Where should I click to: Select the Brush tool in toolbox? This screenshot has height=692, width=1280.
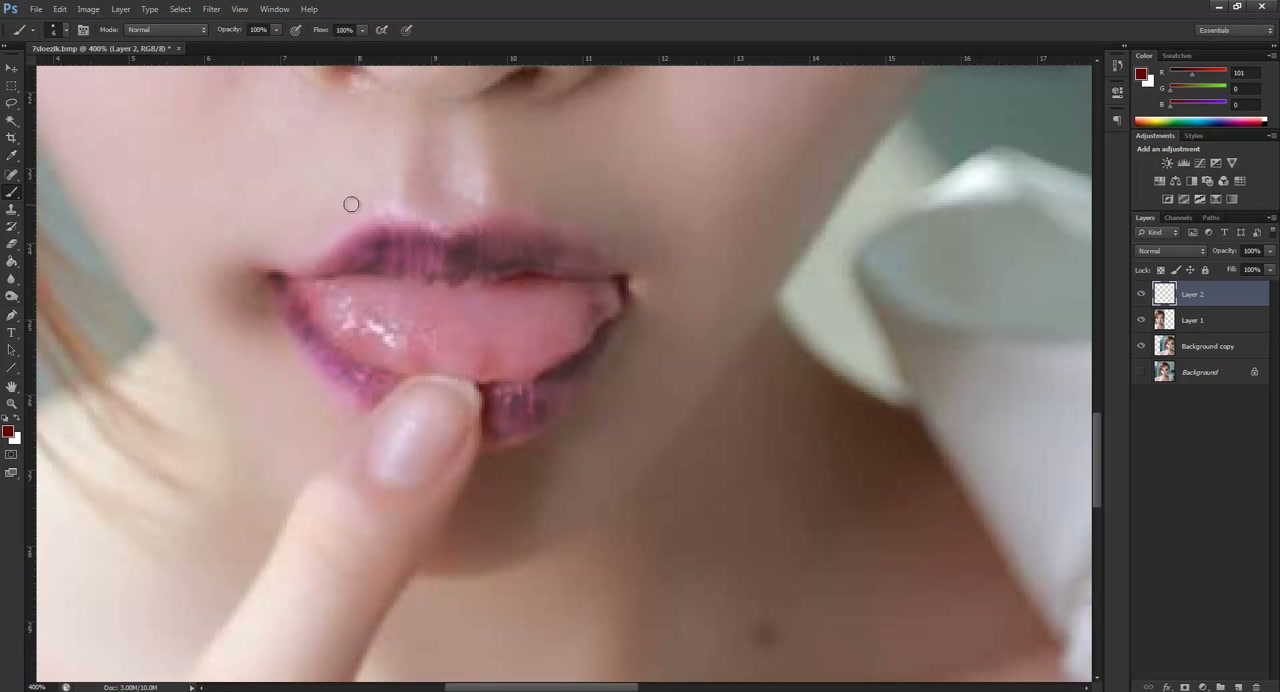pyautogui.click(x=11, y=191)
